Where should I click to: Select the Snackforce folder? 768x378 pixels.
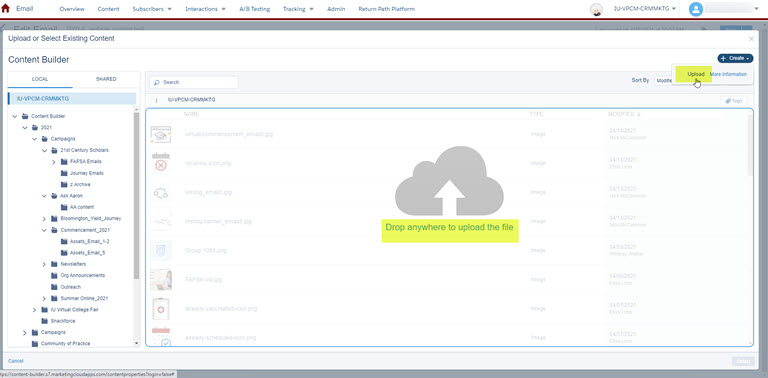[63, 321]
